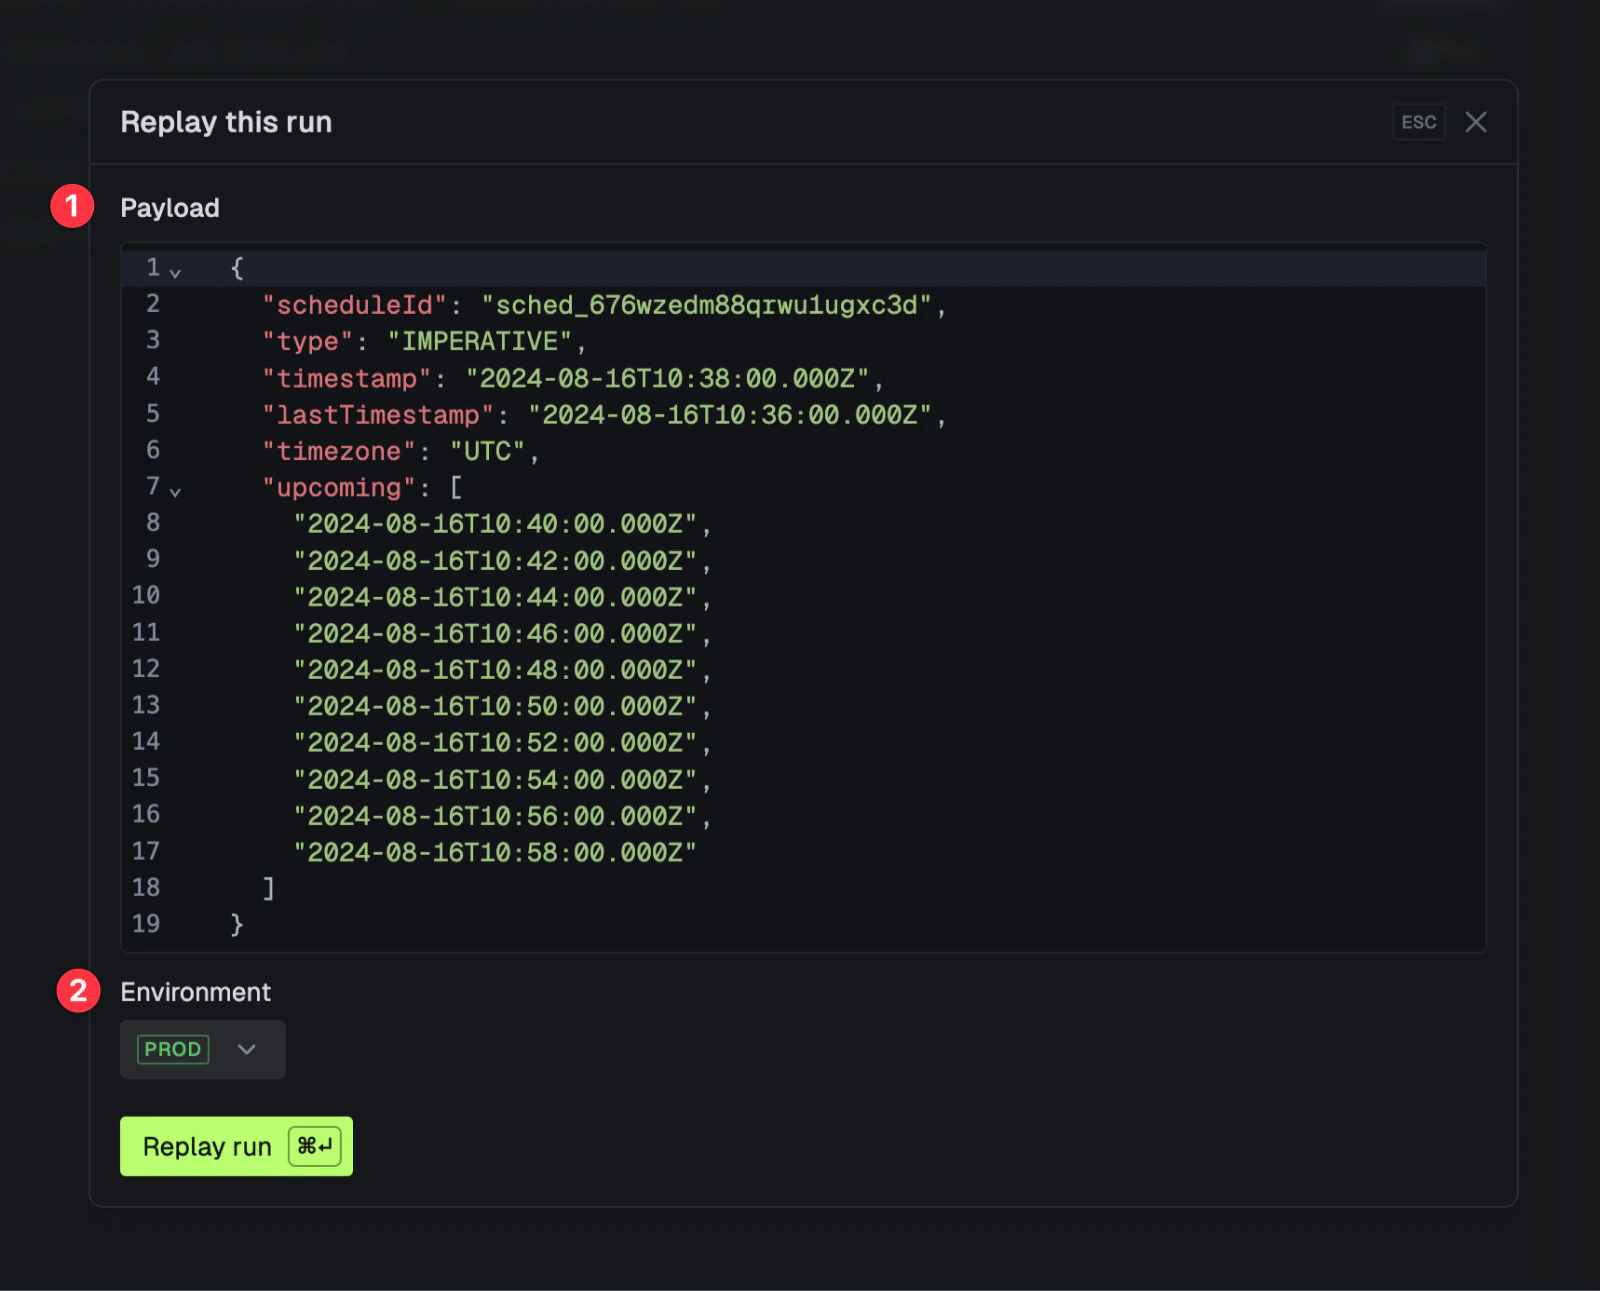The width and height of the screenshot is (1600, 1291).
Task: Click the Replay run button
Action: tap(236, 1146)
